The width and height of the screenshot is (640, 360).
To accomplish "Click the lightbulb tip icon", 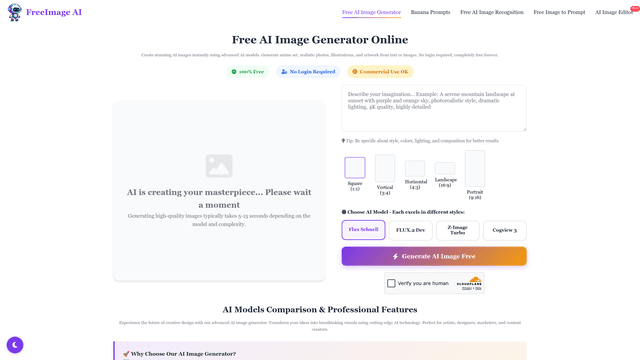I will coord(343,141).
